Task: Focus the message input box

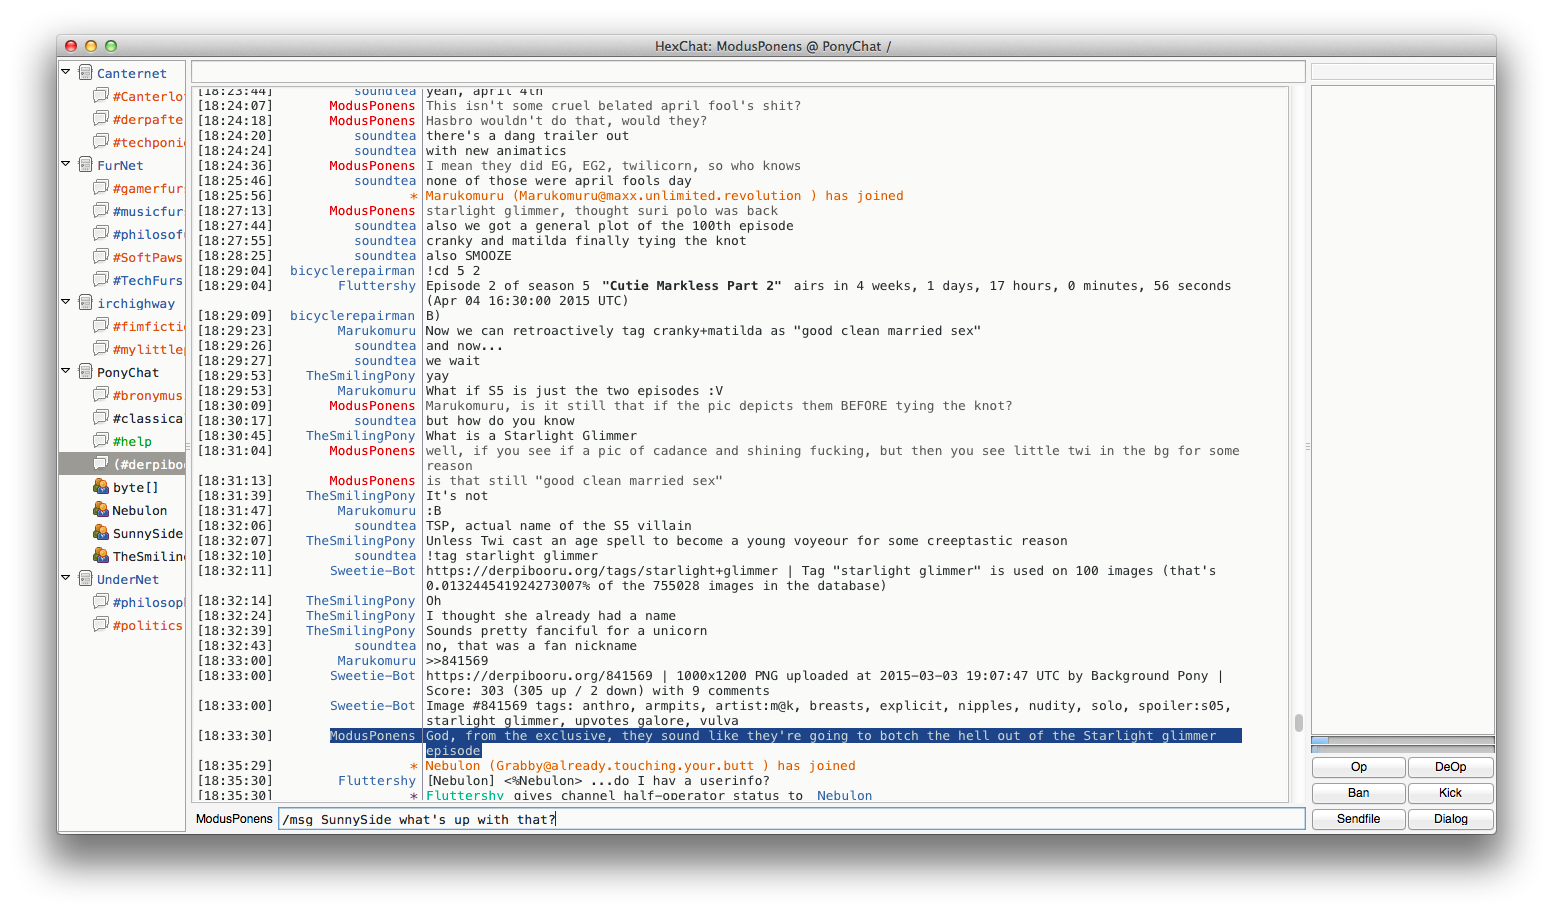Action: coord(791,819)
